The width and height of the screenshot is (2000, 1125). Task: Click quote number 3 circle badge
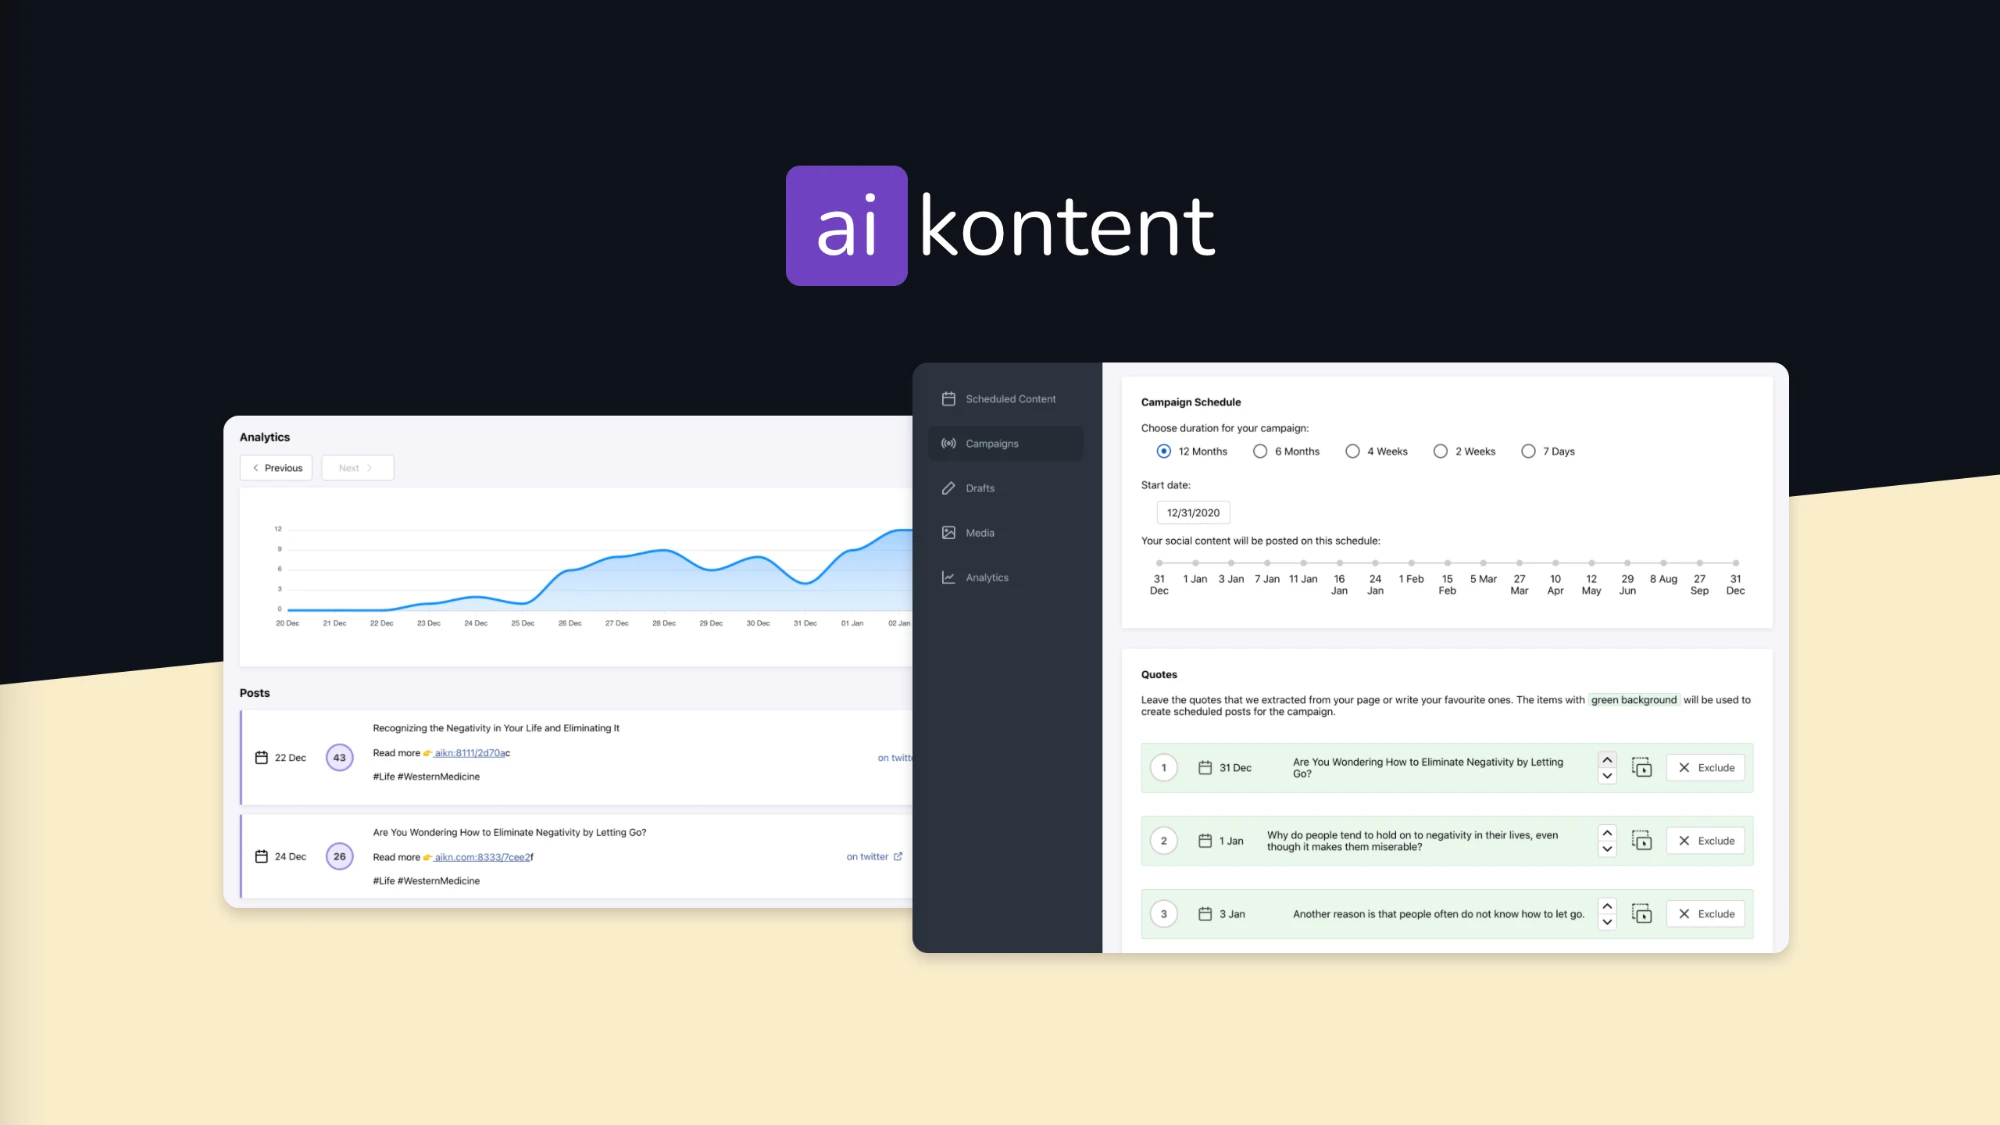coord(1164,914)
